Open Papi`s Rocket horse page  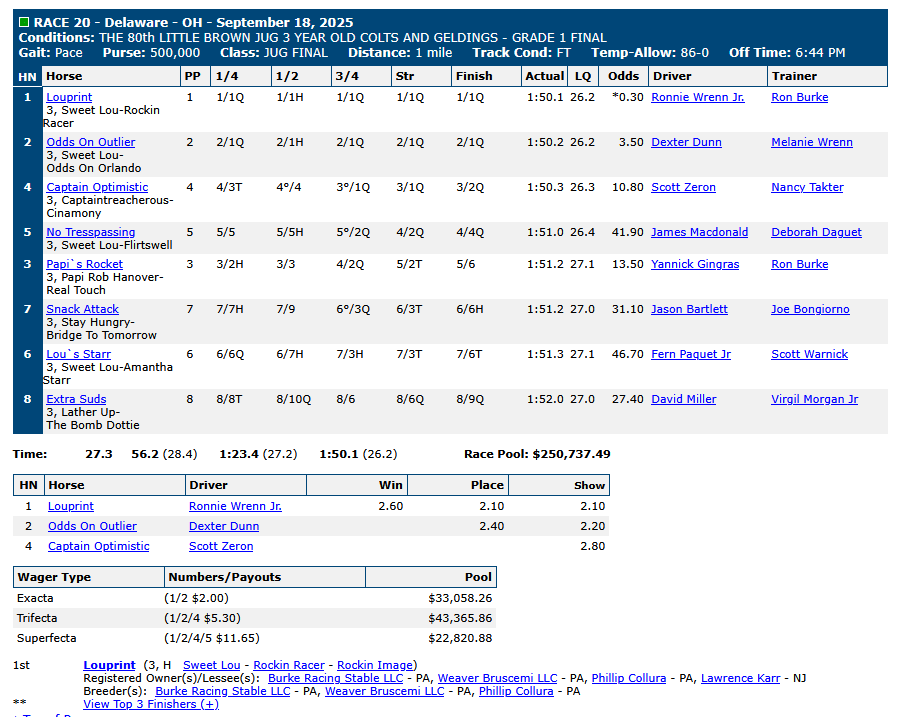tap(84, 264)
